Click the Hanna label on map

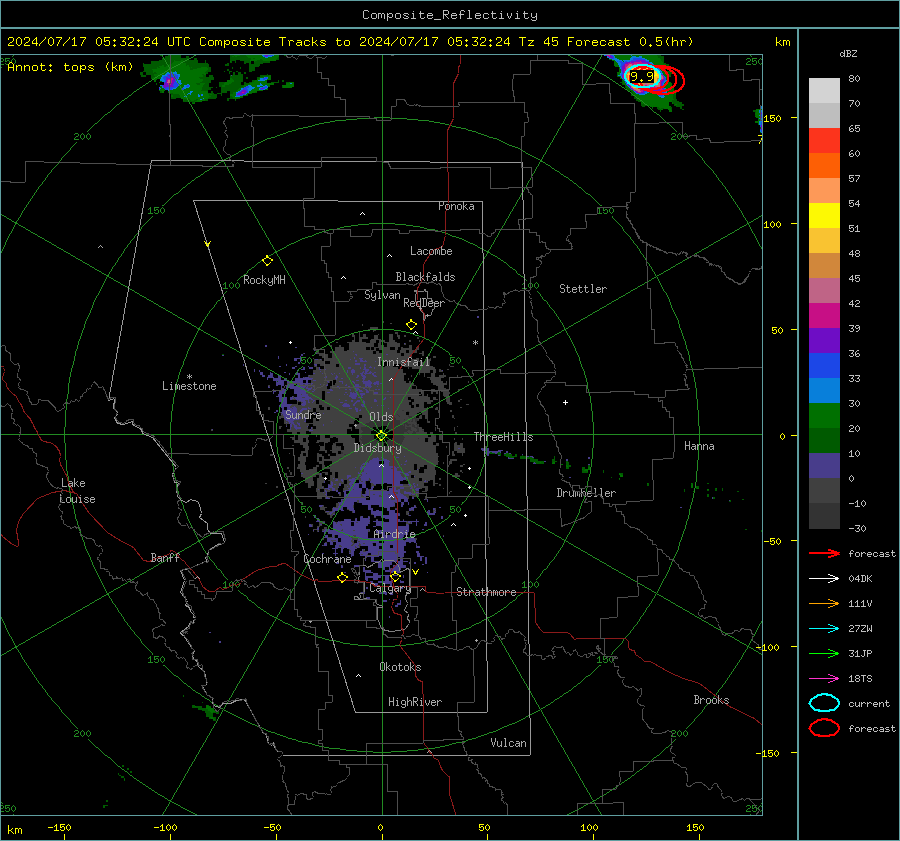pyautogui.click(x=699, y=446)
